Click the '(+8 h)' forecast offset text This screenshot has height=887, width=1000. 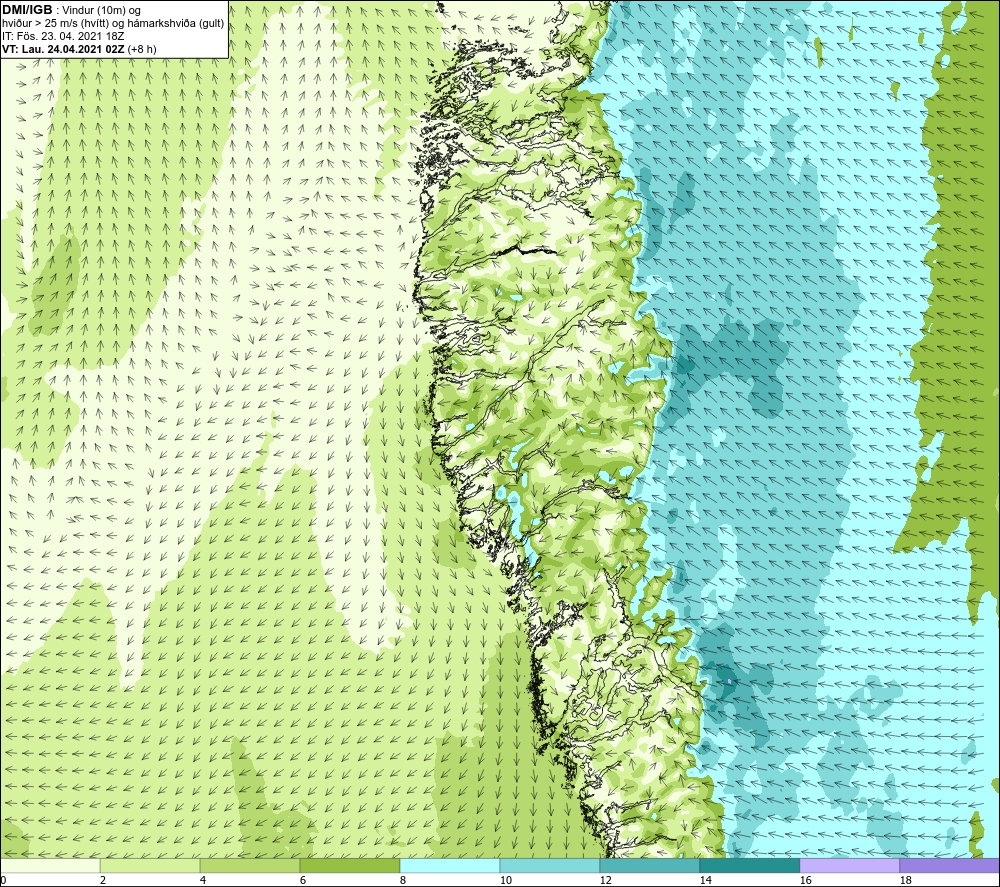coord(142,48)
